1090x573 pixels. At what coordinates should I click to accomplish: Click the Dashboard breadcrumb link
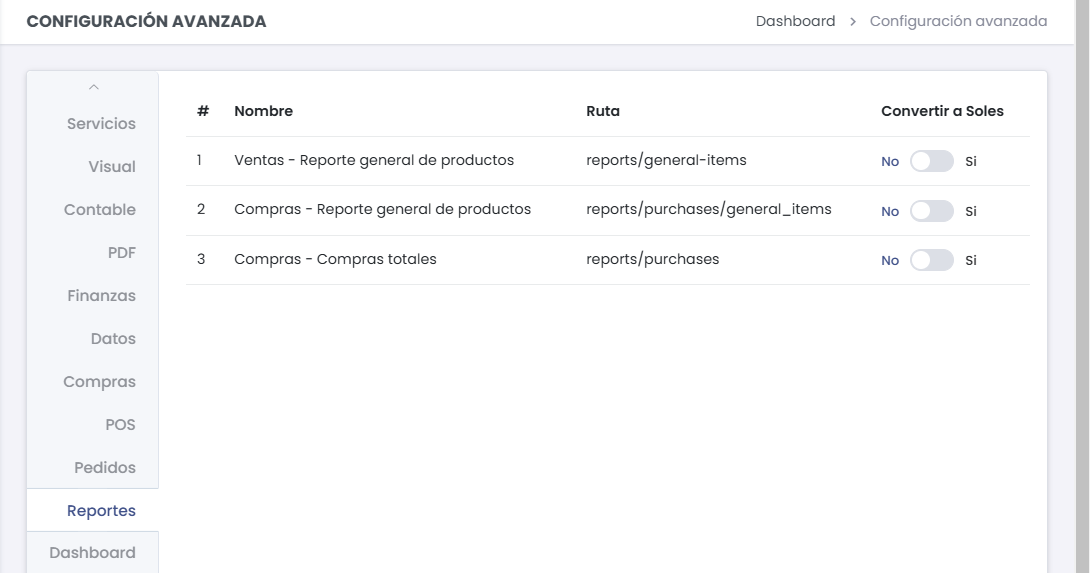pyautogui.click(x=795, y=21)
